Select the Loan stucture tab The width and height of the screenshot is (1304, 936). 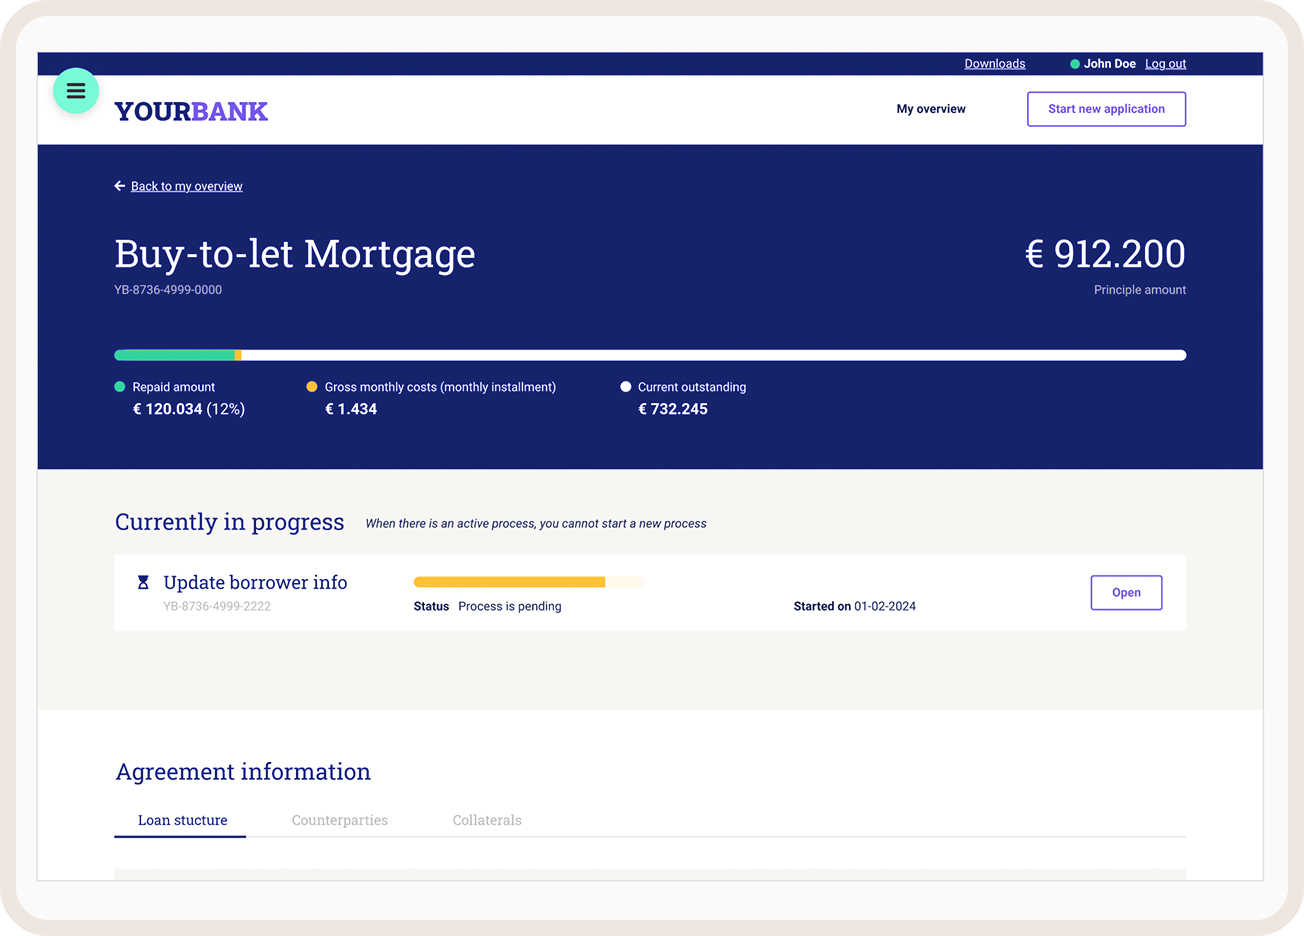click(x=182, y=820)
